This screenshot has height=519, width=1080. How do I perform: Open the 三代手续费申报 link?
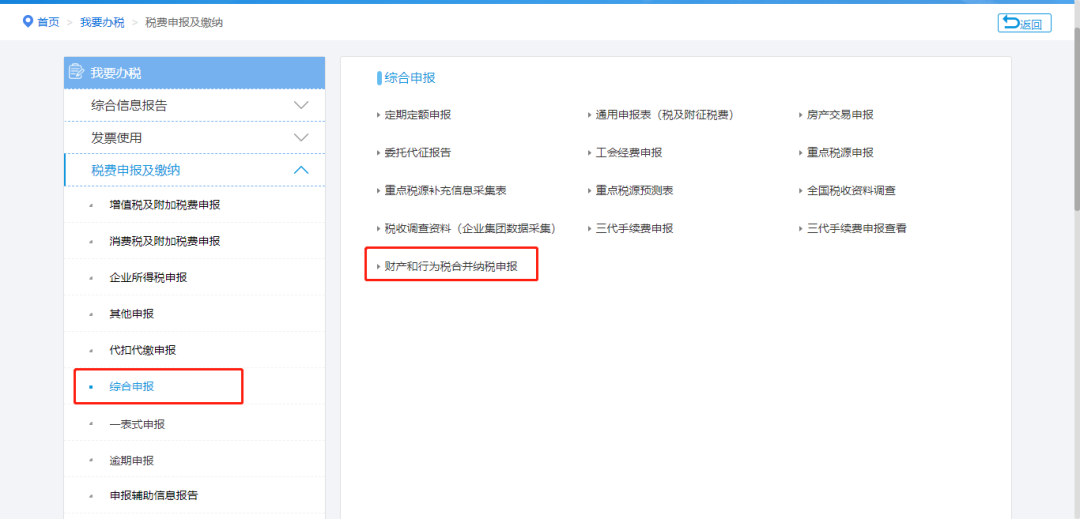[634, 229]
